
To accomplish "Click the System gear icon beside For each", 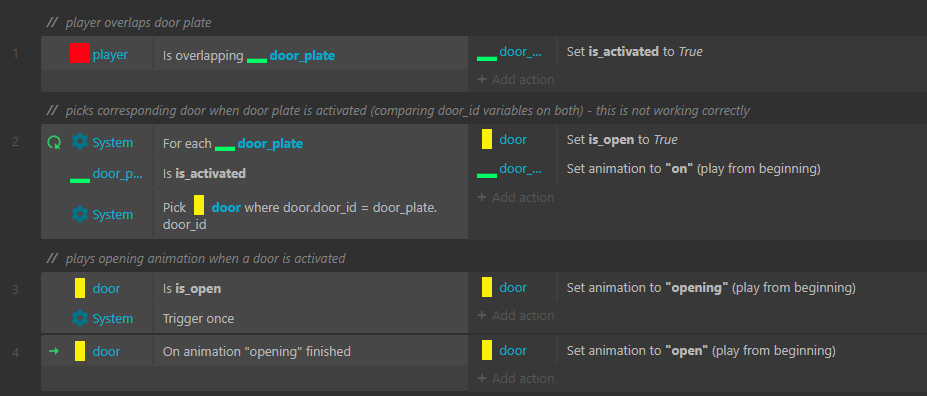I will point(79,142).
